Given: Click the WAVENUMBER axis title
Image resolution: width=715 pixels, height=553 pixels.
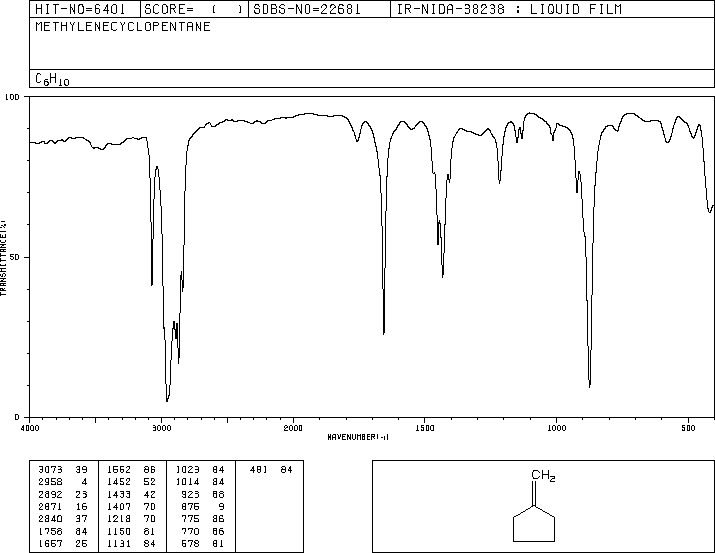Looking at the screenshot, I should [x=358, y=437].
